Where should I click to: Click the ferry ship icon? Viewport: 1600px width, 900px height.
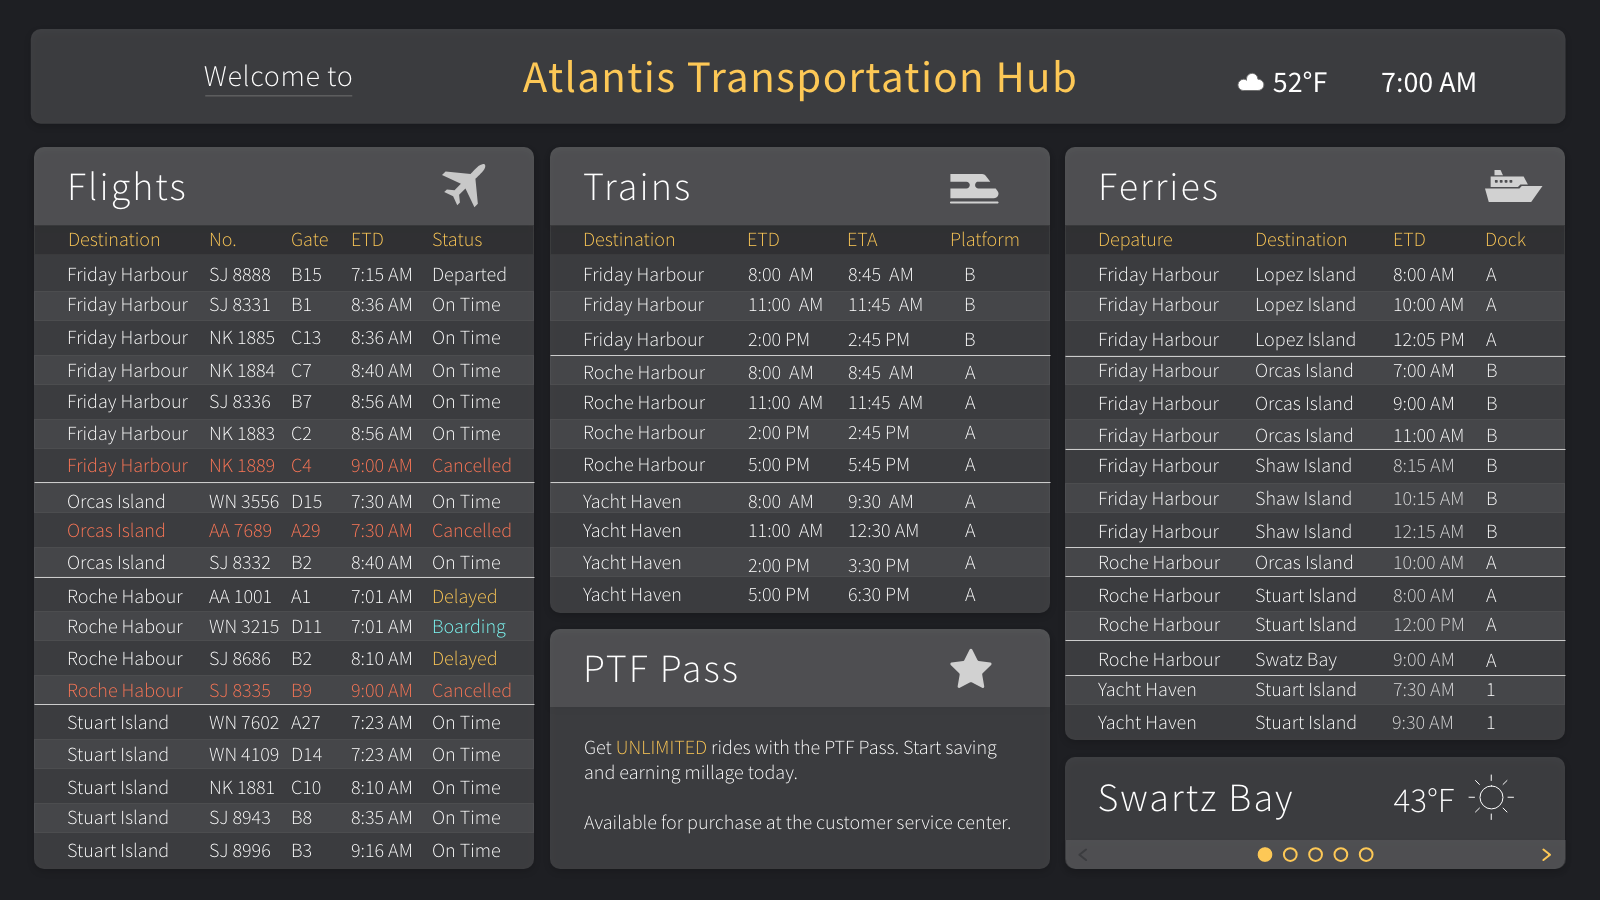pos(1512,186)
